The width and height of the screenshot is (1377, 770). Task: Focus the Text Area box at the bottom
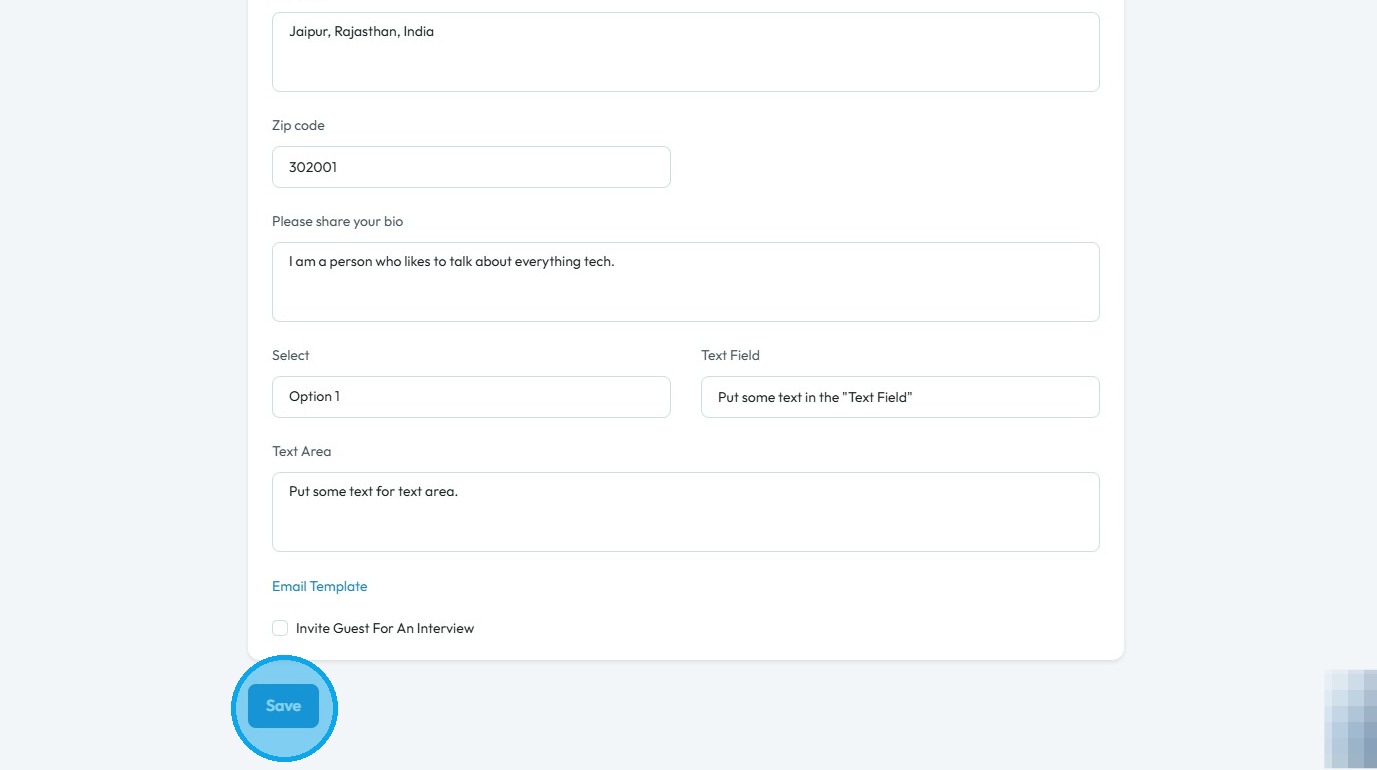(x=685, y=512)
